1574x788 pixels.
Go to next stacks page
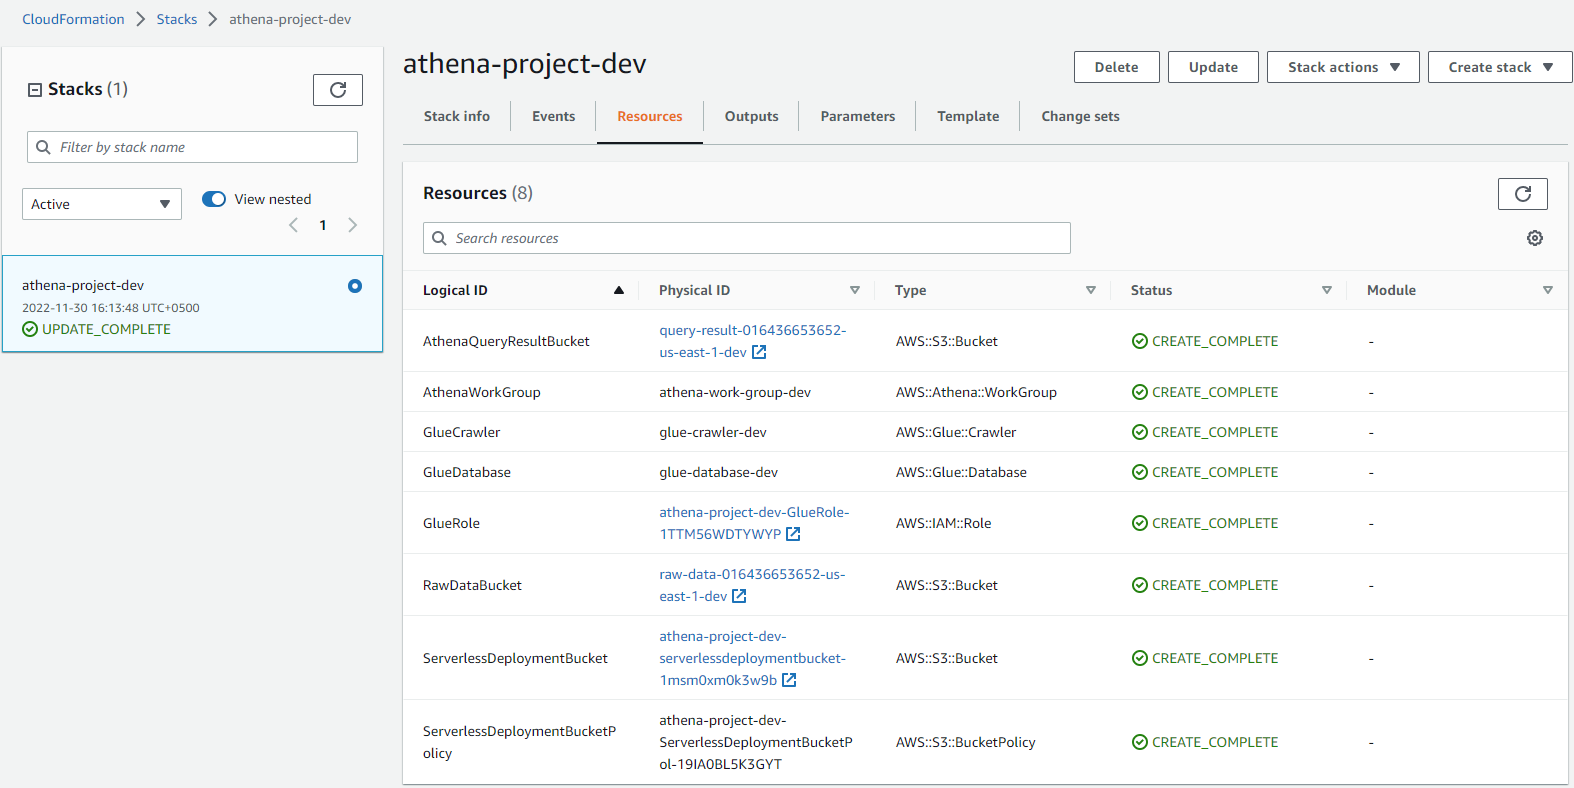pos(352,225)
